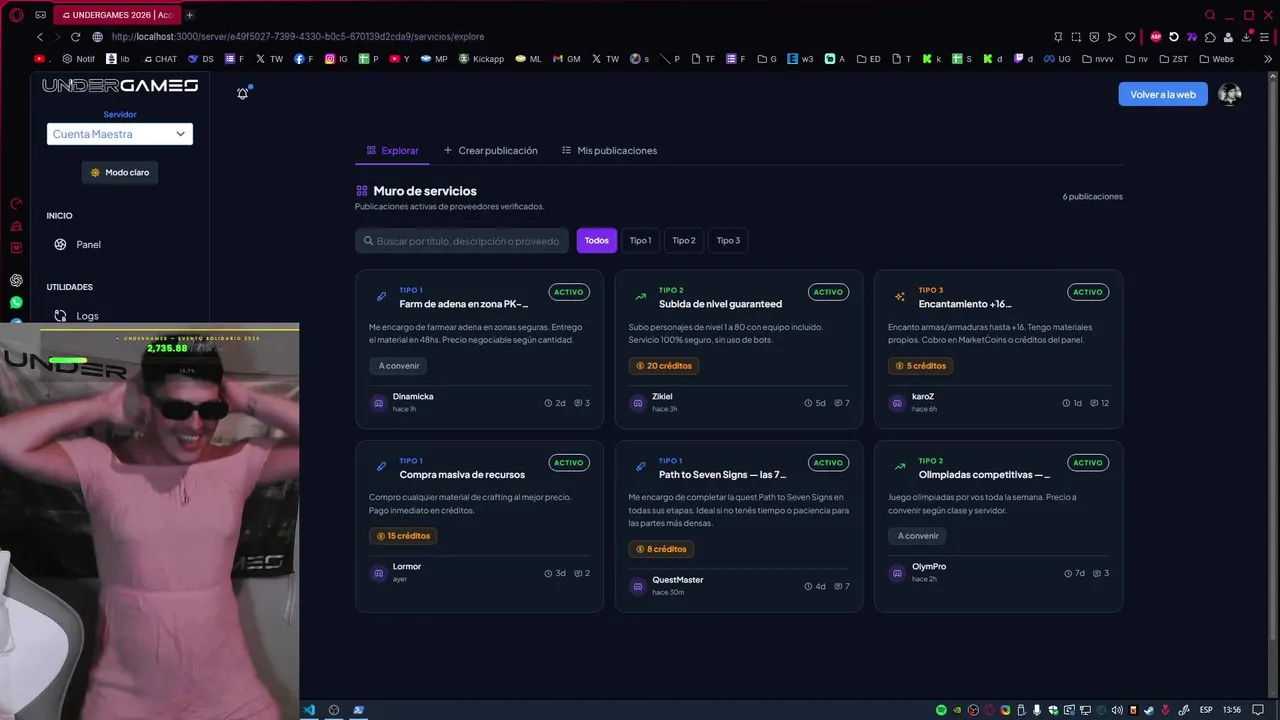Image resolution: width=1280 pixels, height=720 pixels.
Task: Click the sparkle icon on Encantamiento +16 card
Action: click(x=900, y=297)
